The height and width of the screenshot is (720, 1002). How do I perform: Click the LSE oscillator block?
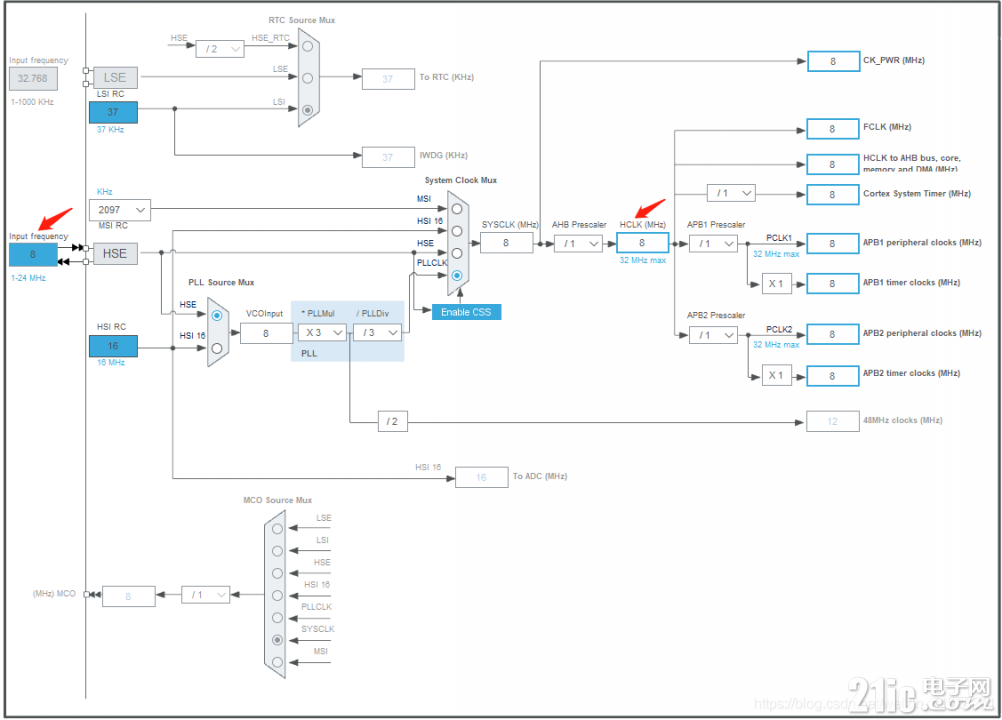(115, 77)
